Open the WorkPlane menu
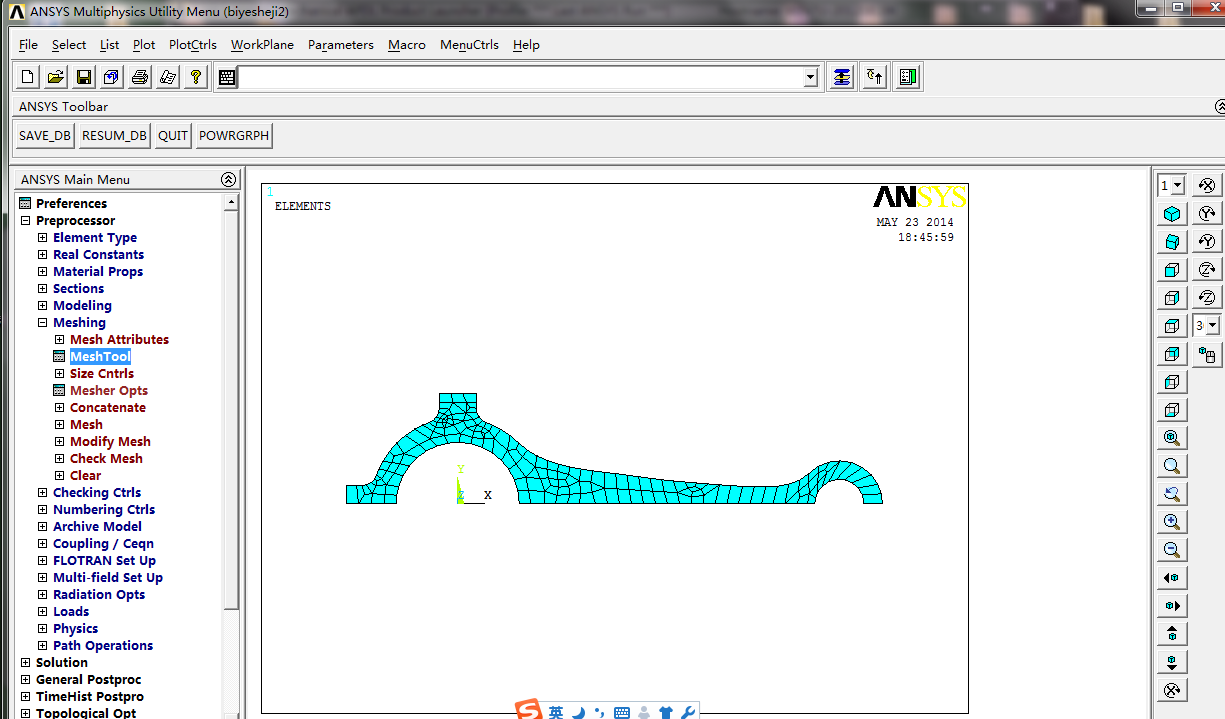1225x719 pixels. 262,45
